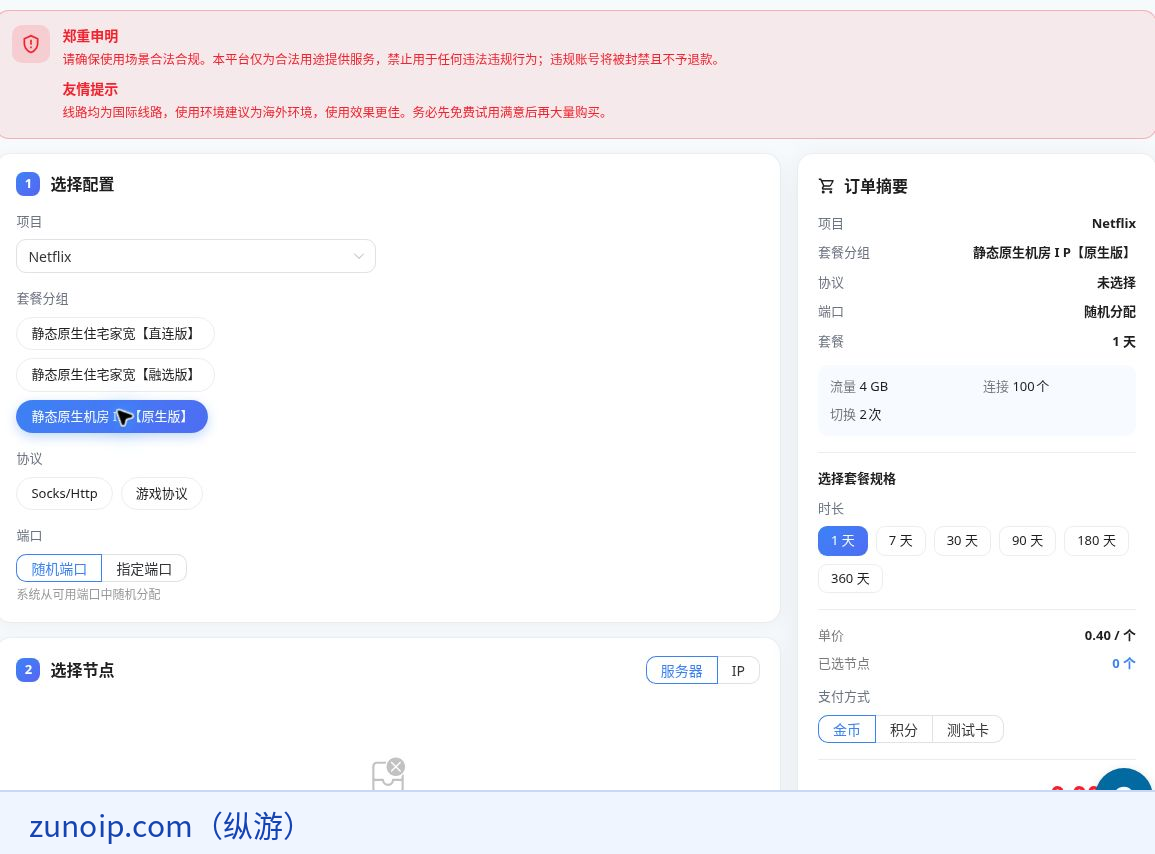Click the 未选择 protocol value in summary

(x=1116, y=283)
